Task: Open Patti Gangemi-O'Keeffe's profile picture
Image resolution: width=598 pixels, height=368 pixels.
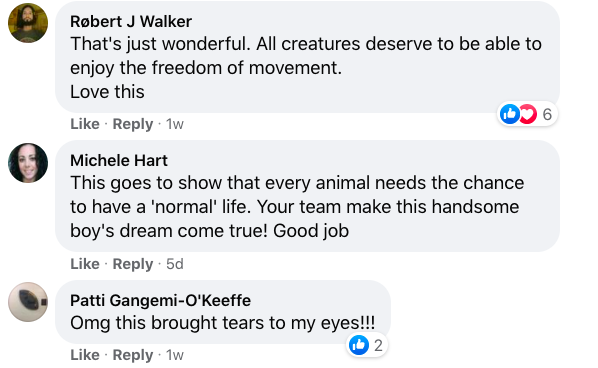Action: tap(28, 302)
